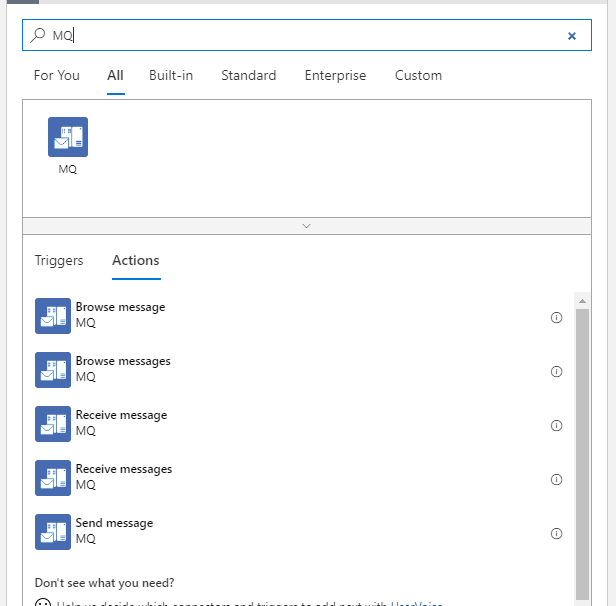Screen dimensions: 616x606
Task: Switch to the For You tab
Action: click(57, 75)
